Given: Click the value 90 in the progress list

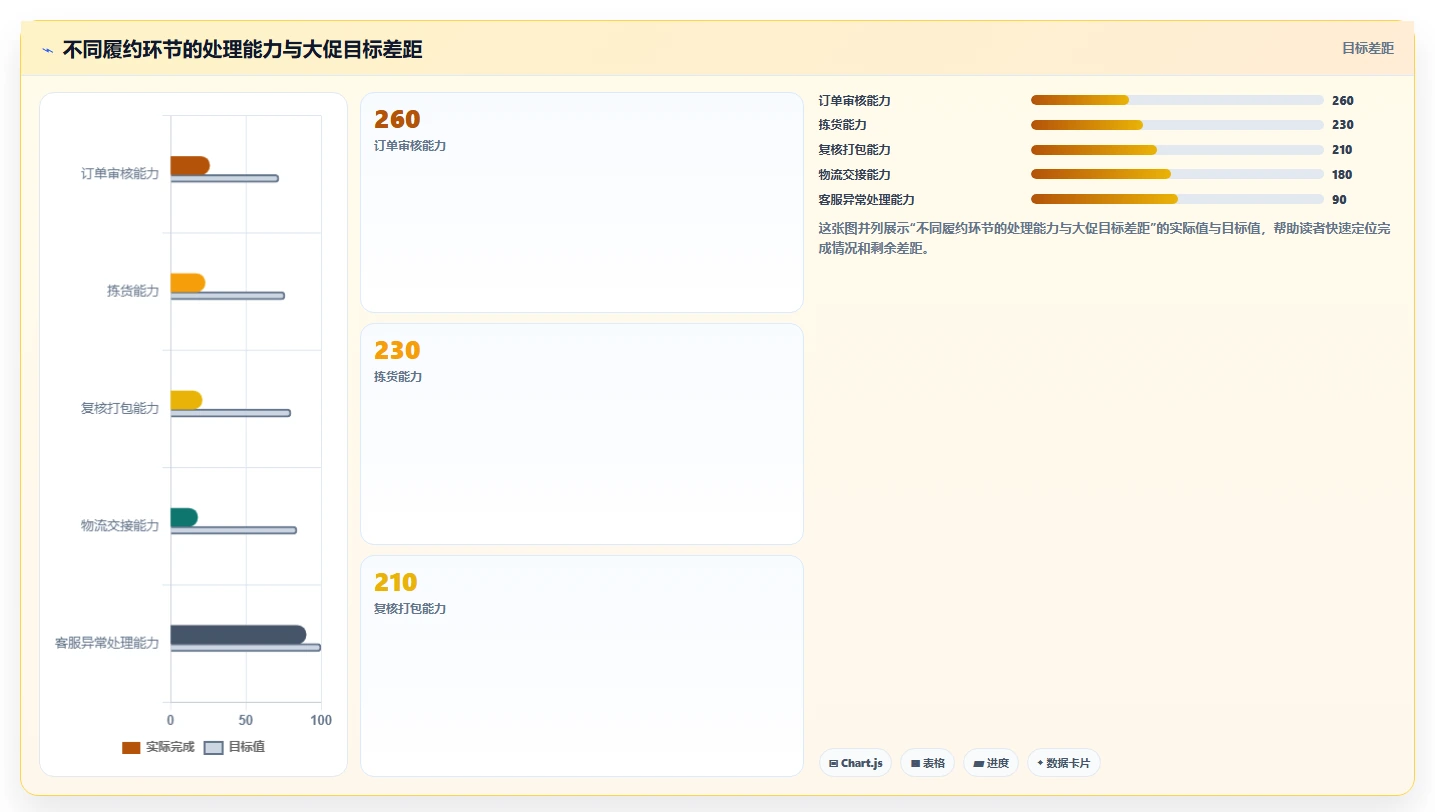Looking at the screenshot, I should (x=1339, y=200).
